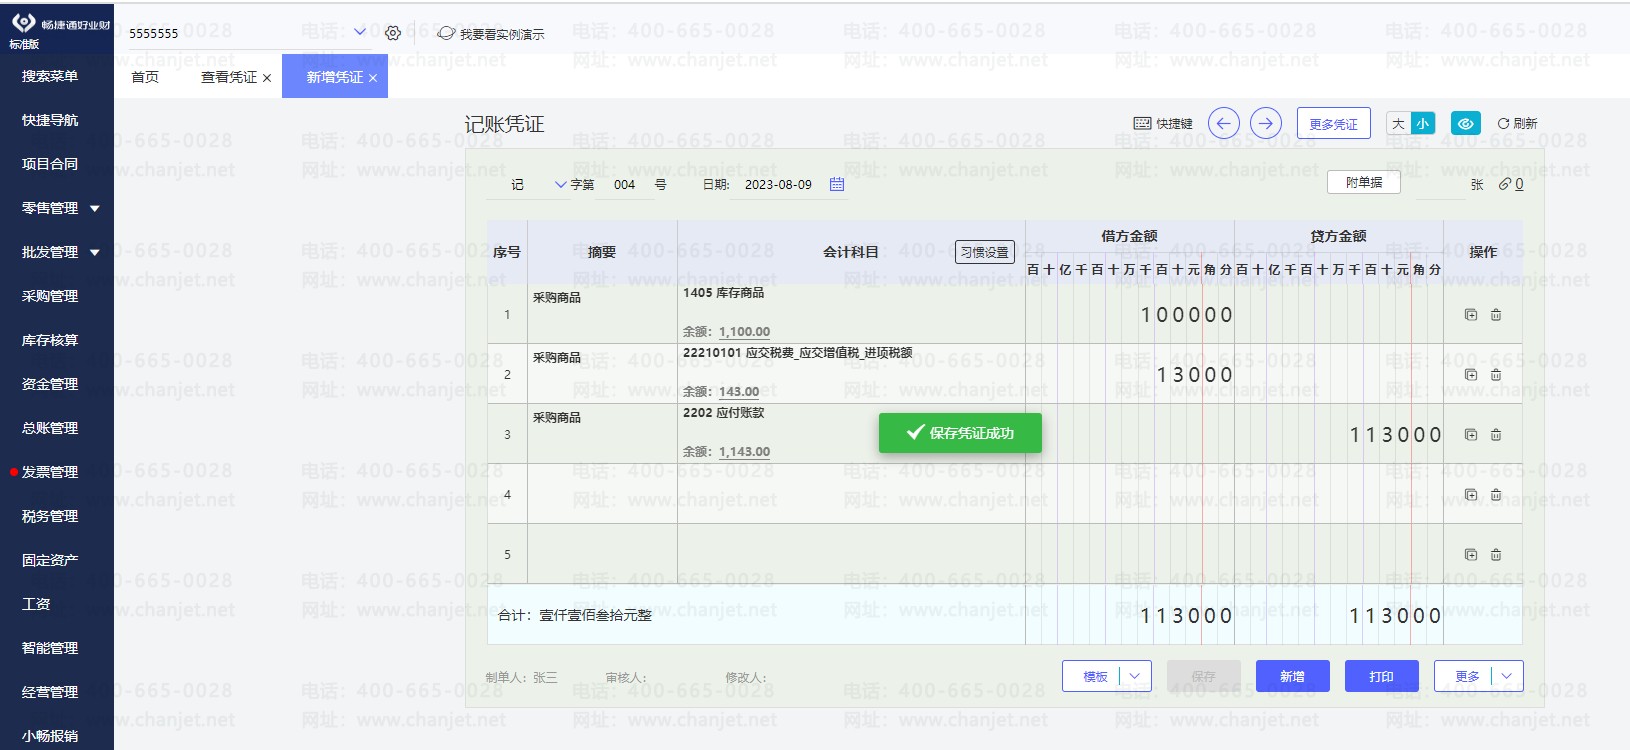Delete row 1 库存商品 entry
Screen dimensions: 1630x750
1496,314
